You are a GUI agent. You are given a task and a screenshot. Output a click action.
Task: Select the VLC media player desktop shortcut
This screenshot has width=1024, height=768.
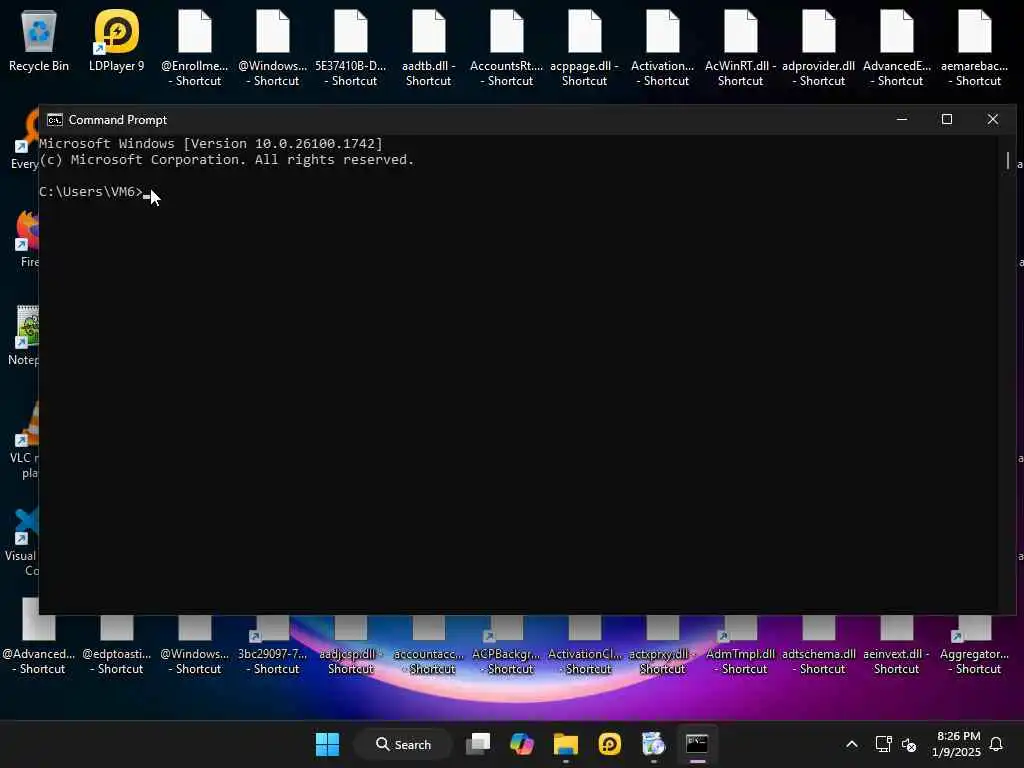coord(25,441)
